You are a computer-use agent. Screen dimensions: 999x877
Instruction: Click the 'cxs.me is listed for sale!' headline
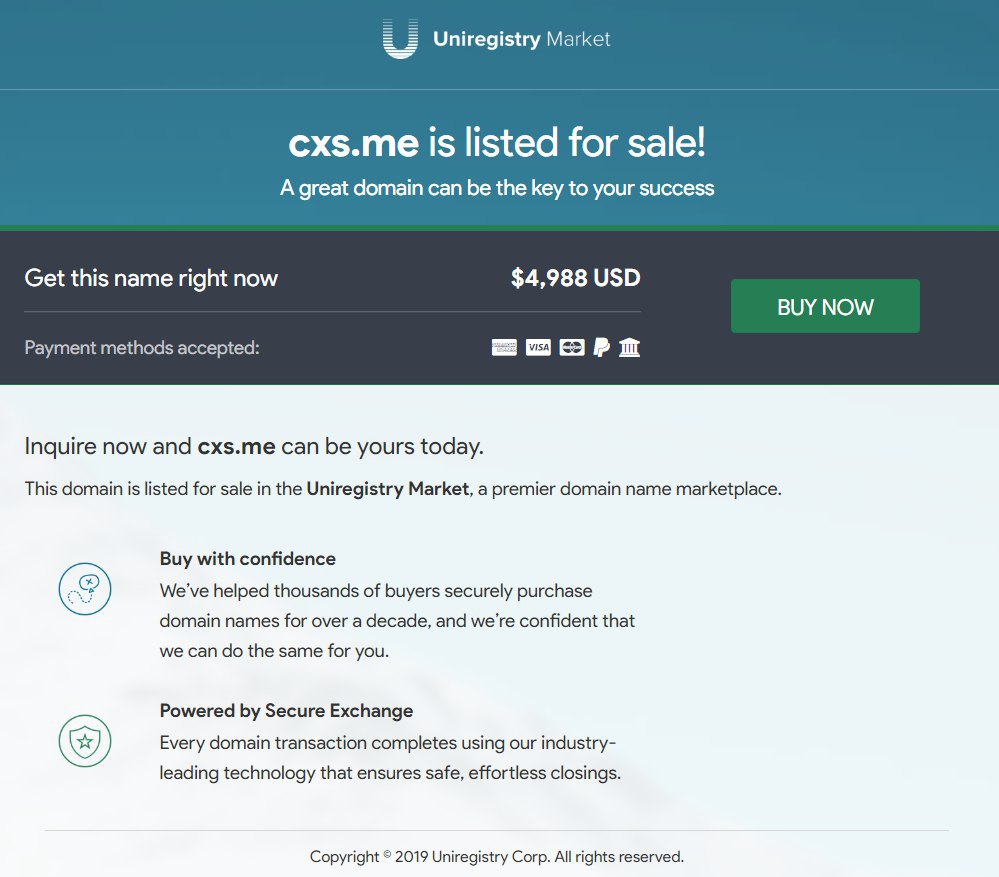click(497, 144)
